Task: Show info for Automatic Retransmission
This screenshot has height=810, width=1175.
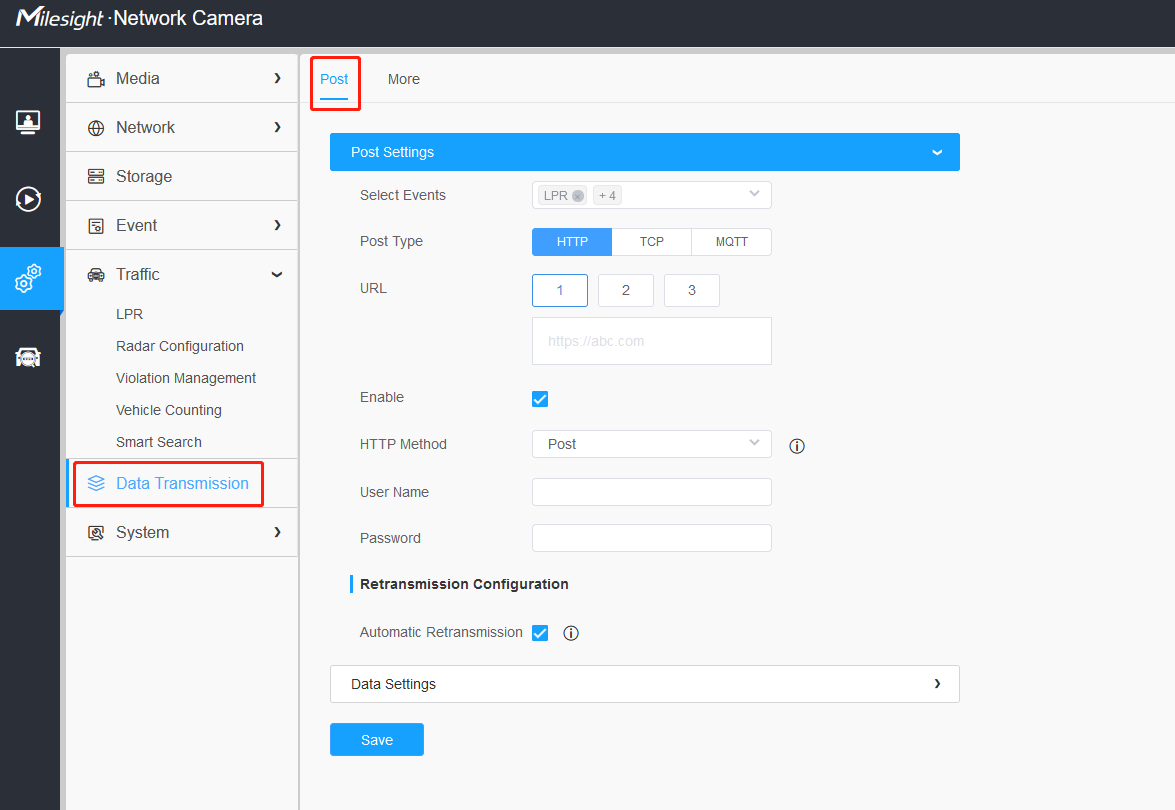Action: 571,633
